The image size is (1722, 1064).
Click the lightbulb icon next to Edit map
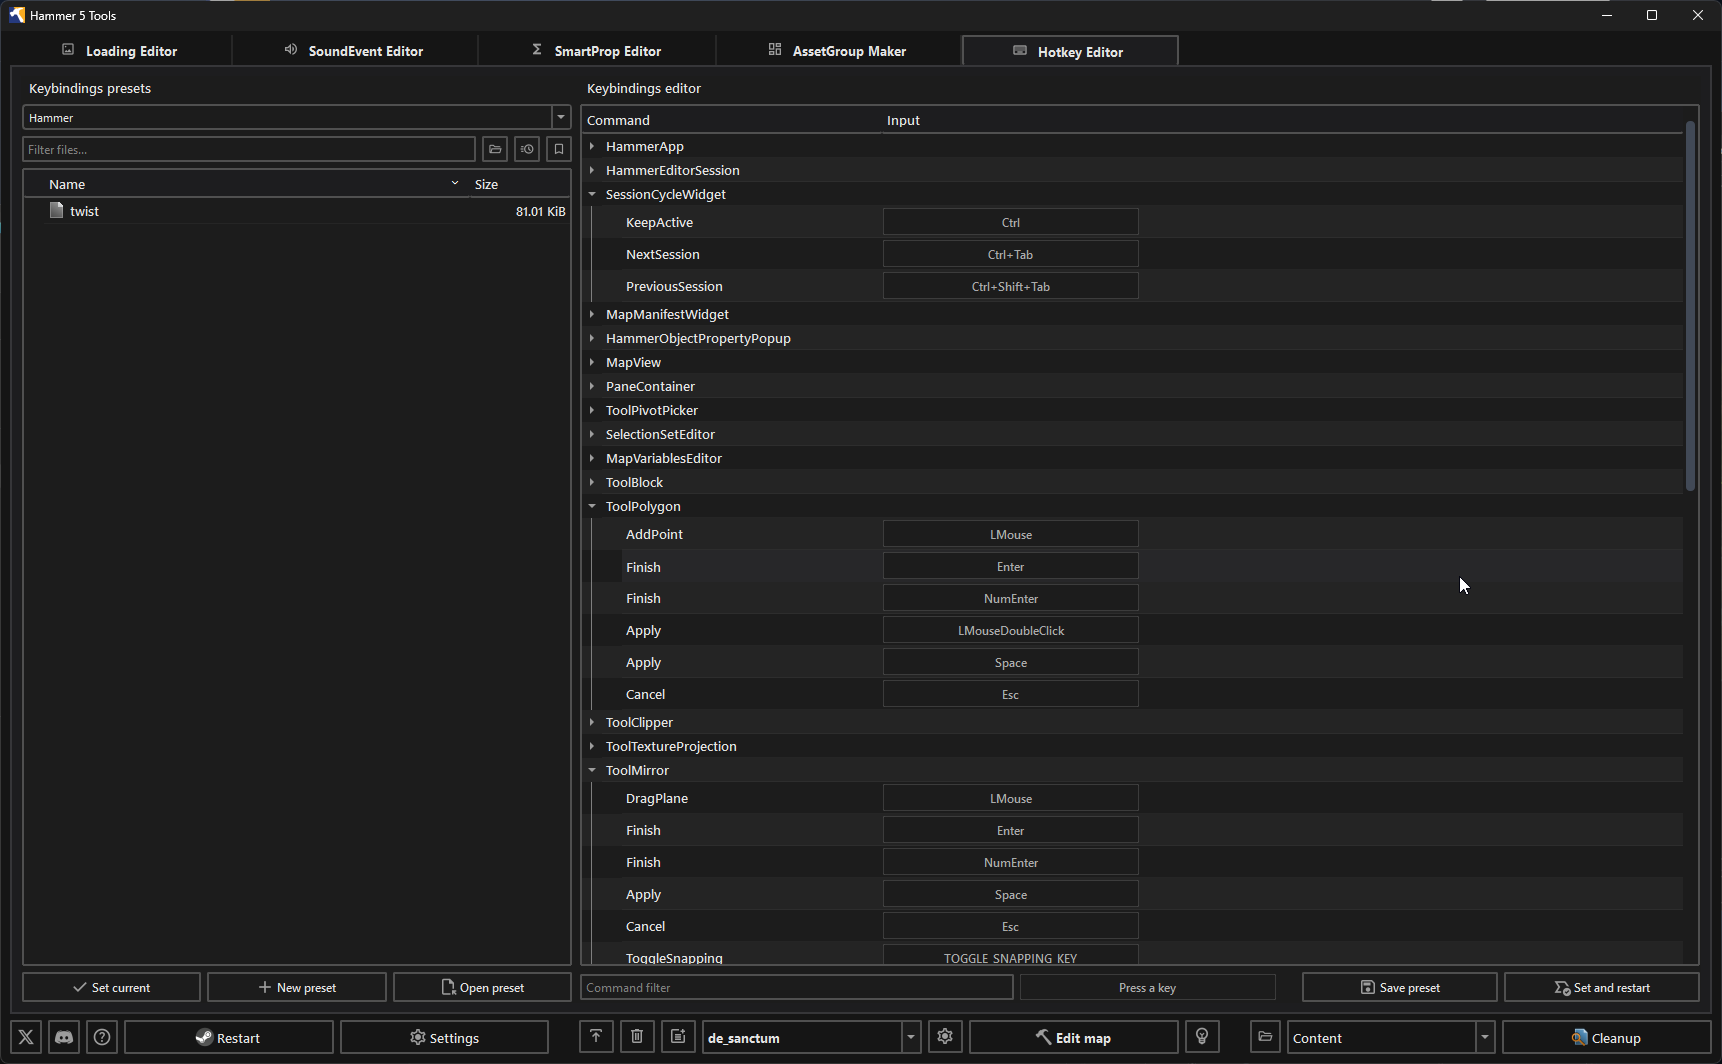coord(1202,1037)
